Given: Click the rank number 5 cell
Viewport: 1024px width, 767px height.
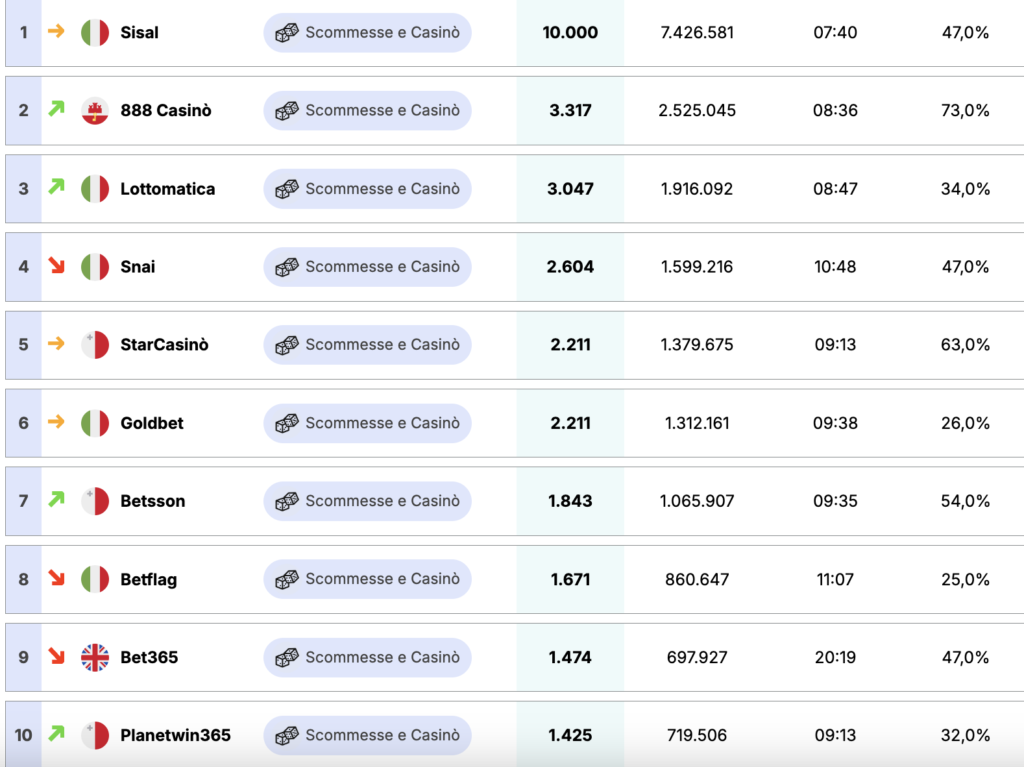Looking at the screenshot, I should [x=23, y=344].
